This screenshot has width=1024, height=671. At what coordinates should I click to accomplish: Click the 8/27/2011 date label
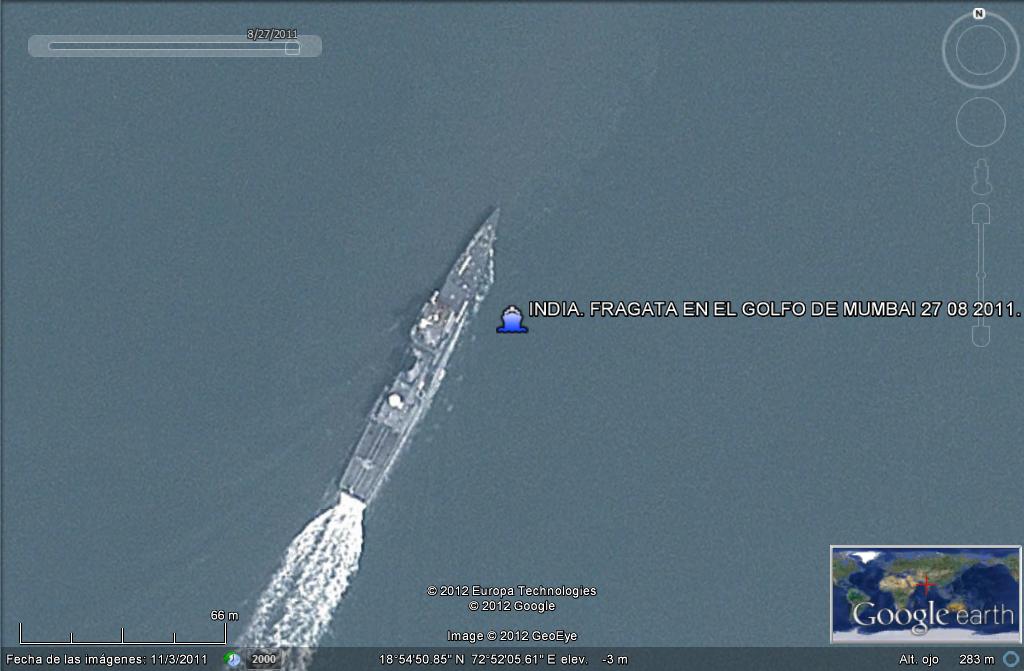coord(272,34)
